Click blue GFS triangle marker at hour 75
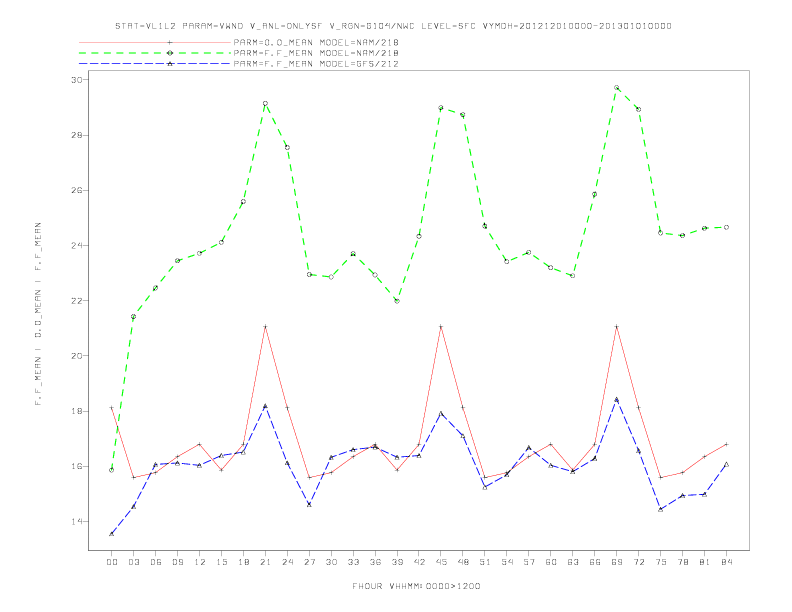Image resolution: width=792 pixels, height=612 pixels. coord(661,509)
